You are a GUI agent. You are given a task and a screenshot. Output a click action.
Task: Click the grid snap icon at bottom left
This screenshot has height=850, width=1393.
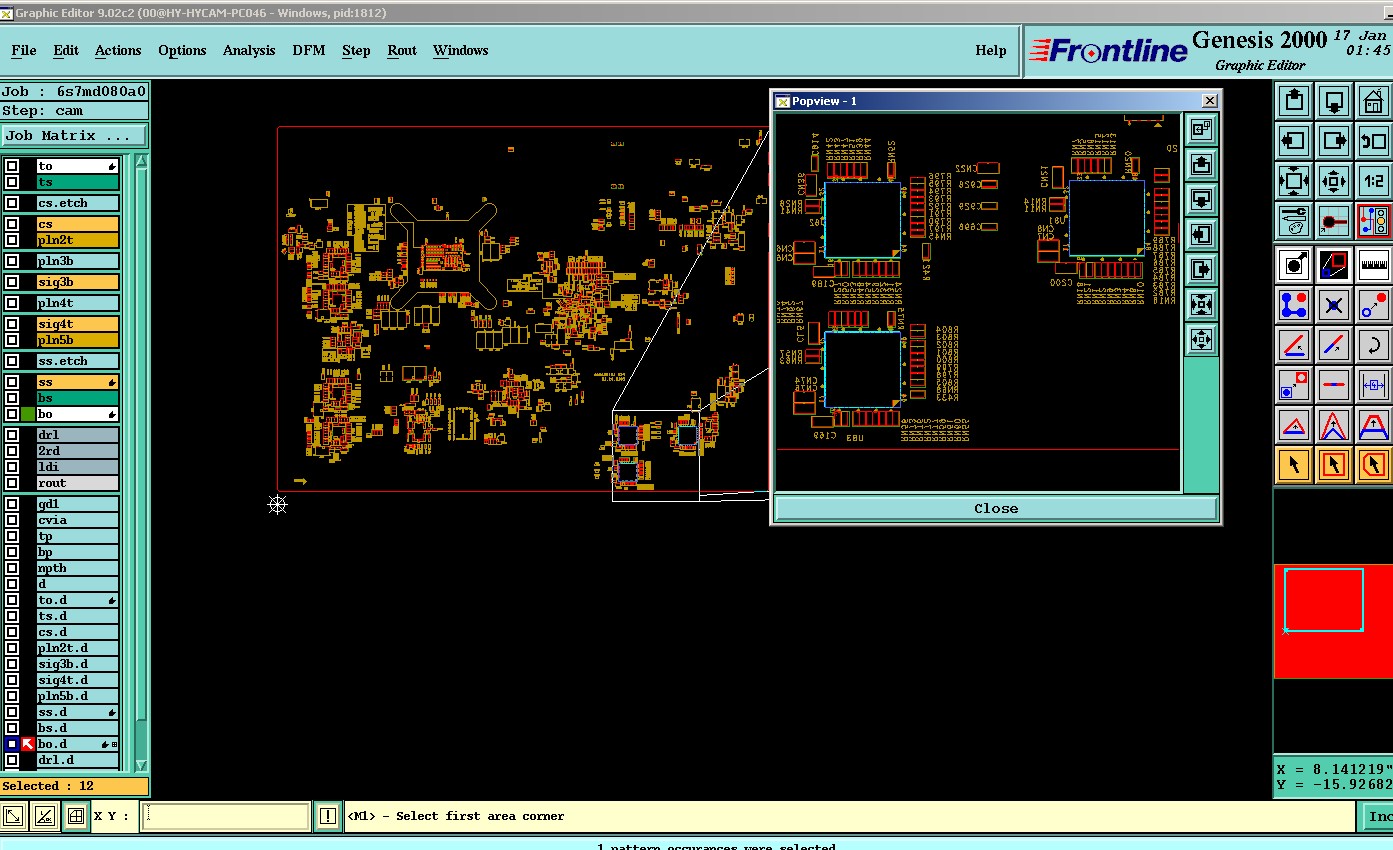pos(75,816)
